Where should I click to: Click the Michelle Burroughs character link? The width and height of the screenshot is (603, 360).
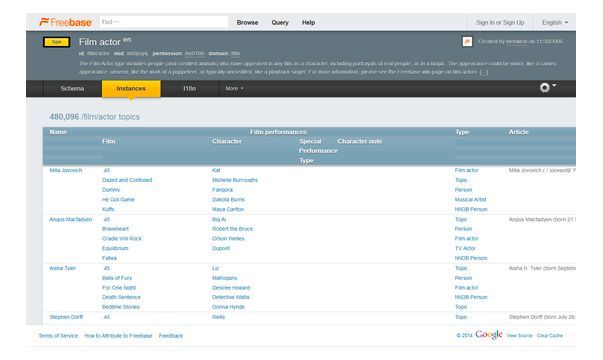click(235, 180)
